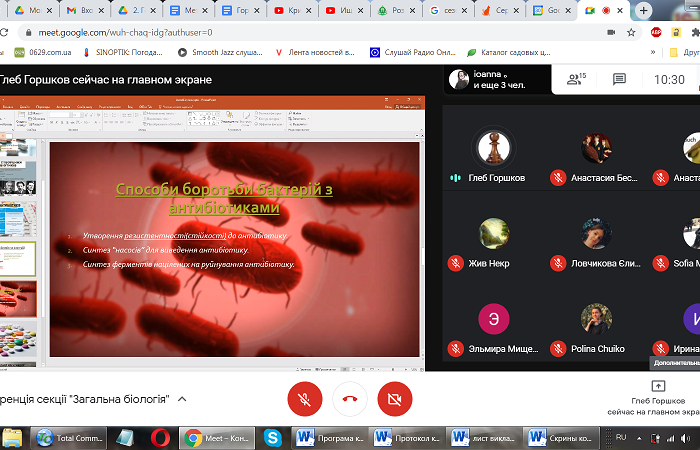
Task: Click muted mic icon beside Polina Chuiko
Action: click(559, 348)
